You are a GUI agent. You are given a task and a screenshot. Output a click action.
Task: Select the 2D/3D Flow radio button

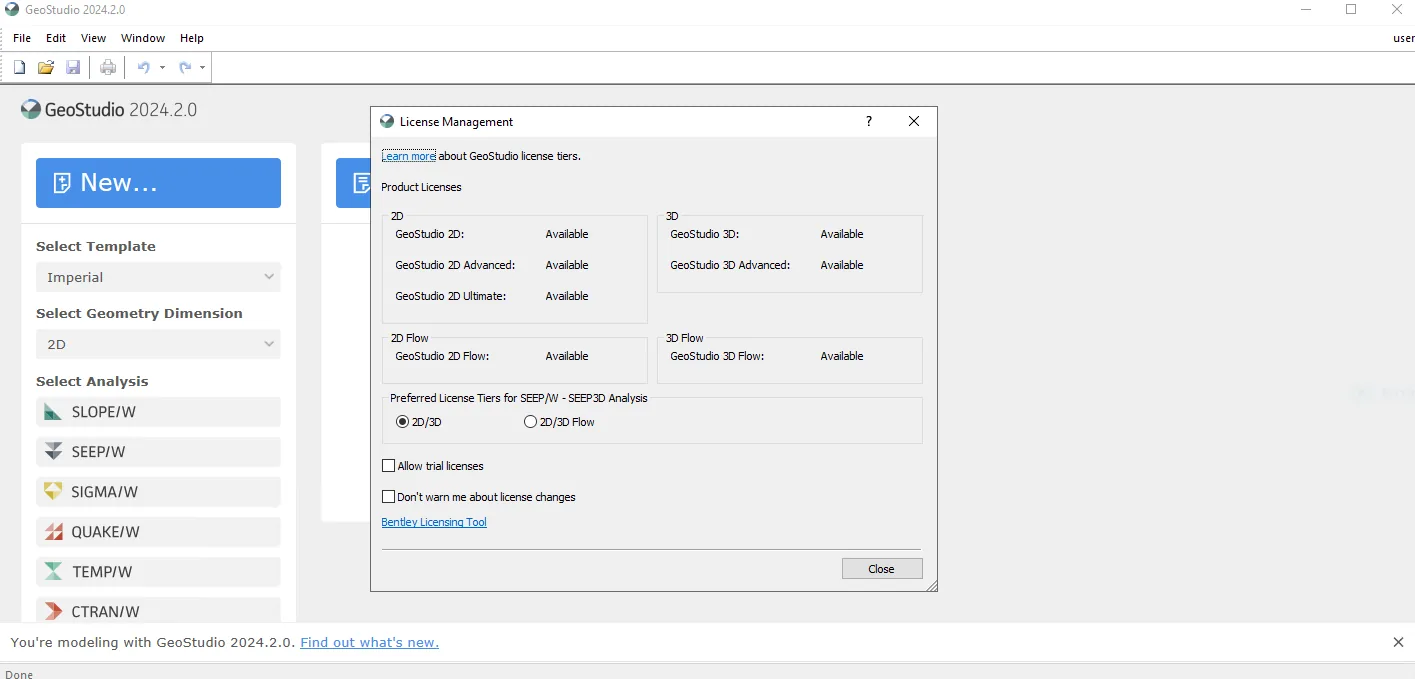click(530, 422)
